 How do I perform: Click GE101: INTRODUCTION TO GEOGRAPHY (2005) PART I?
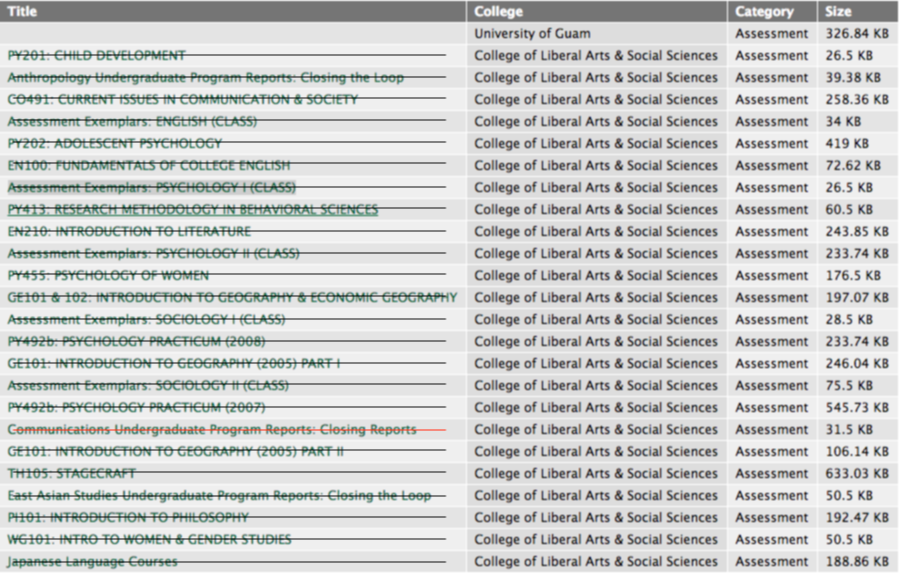pyautogui.click(x=174, y=364)
